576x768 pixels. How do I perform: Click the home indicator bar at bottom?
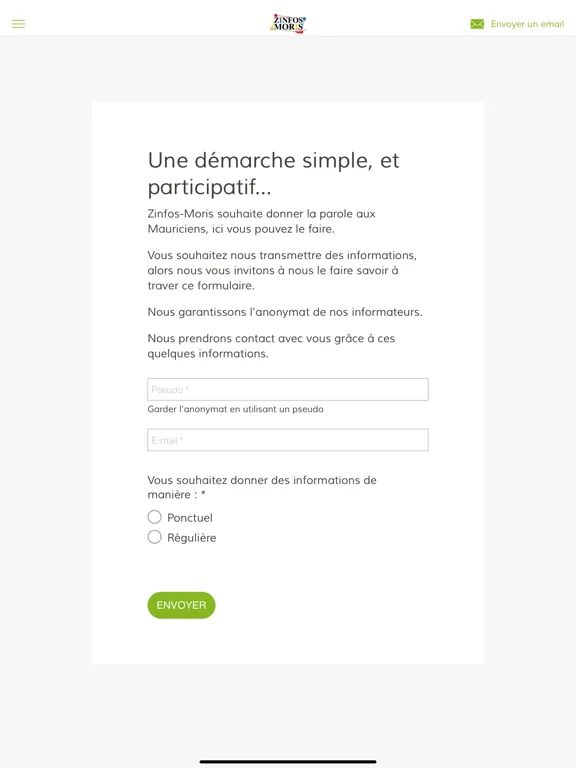pos(288,762)
